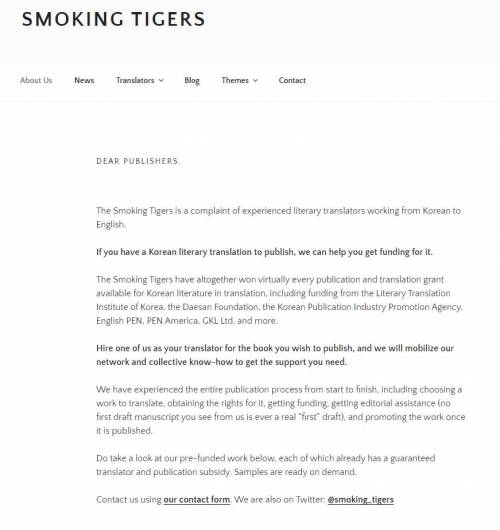Open the @smoking_tigers Twitter link
The width and height of the screenshot is (500, 530).
pyautogui.click(x=361, y=500)
